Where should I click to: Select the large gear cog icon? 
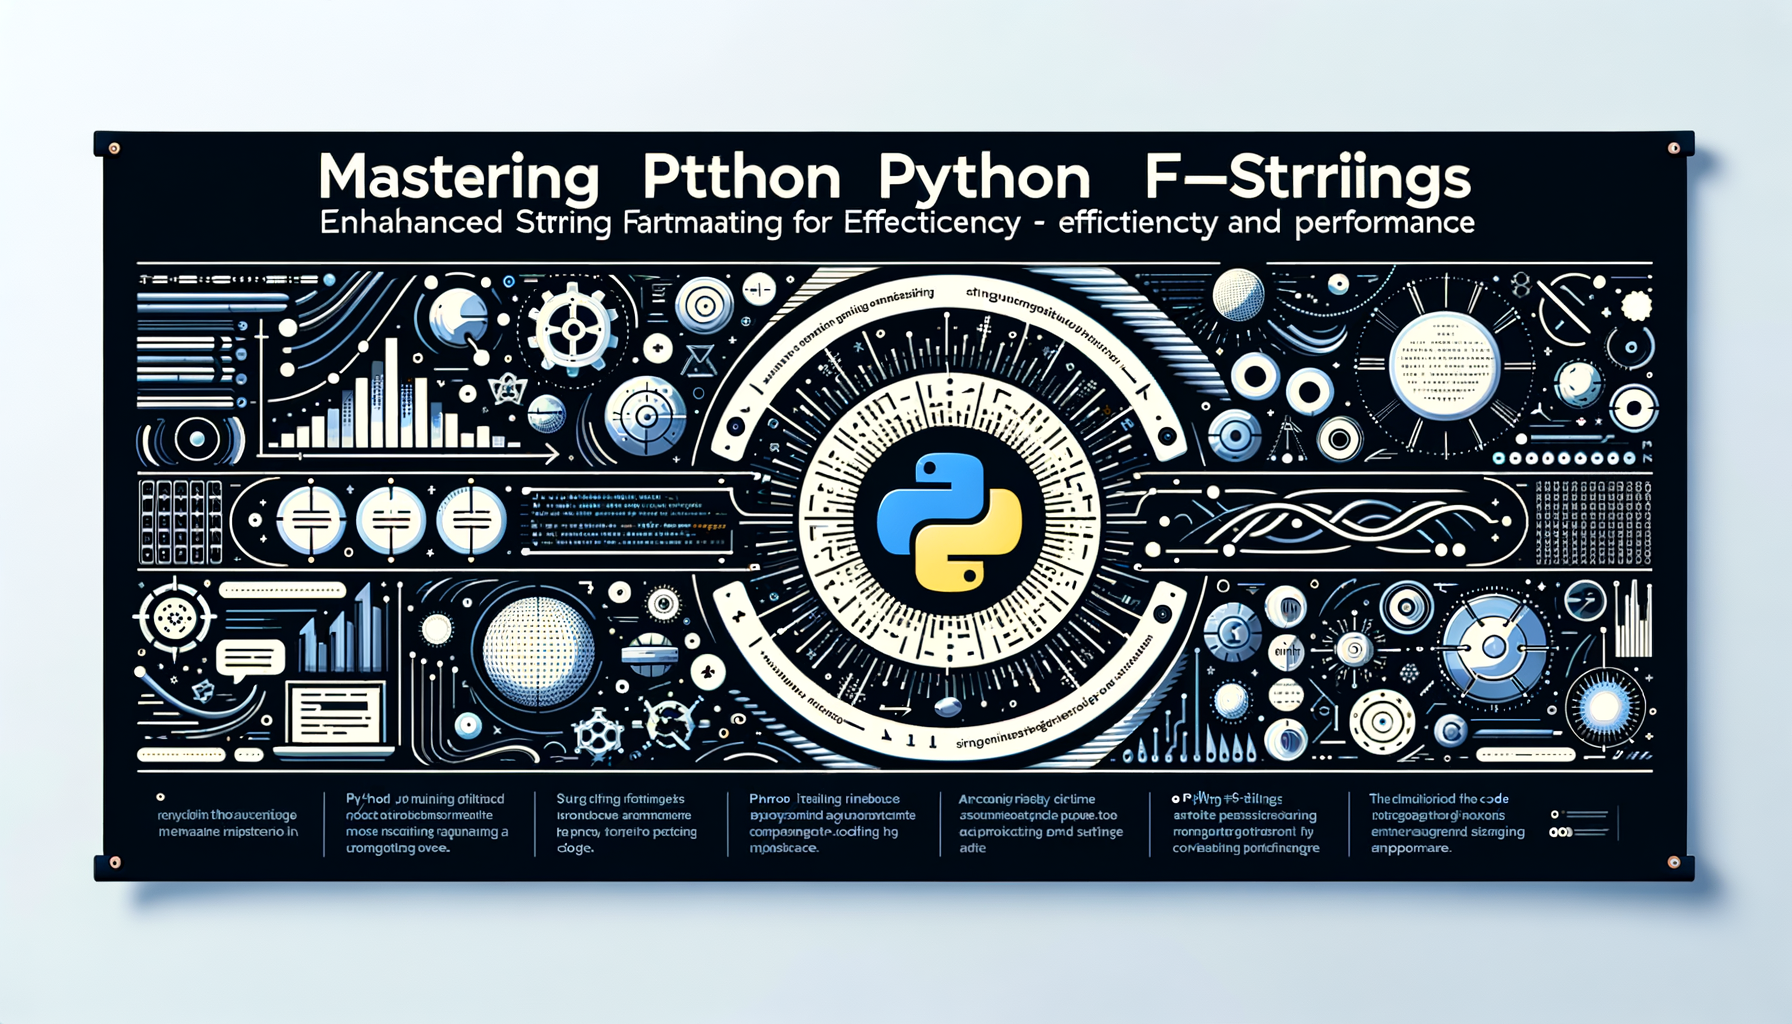(573, 328)
